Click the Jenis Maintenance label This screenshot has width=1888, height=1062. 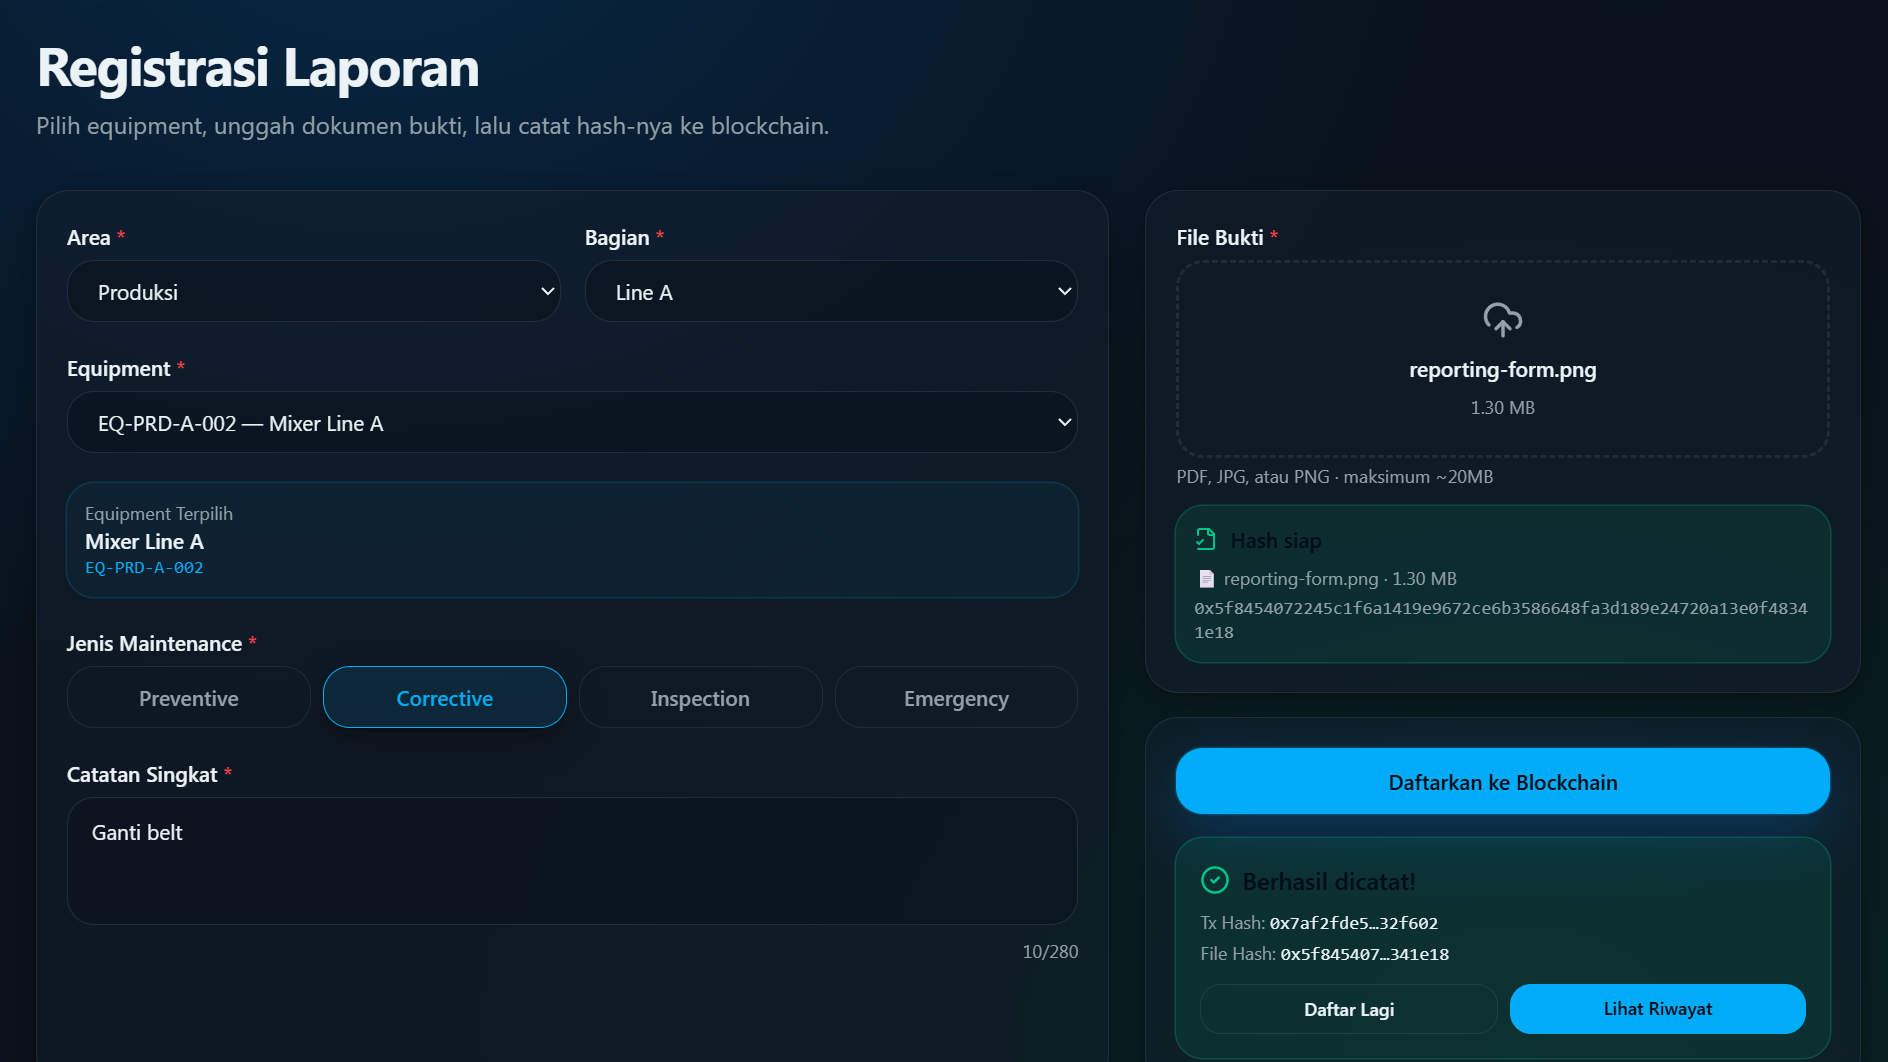click(154, 644)
